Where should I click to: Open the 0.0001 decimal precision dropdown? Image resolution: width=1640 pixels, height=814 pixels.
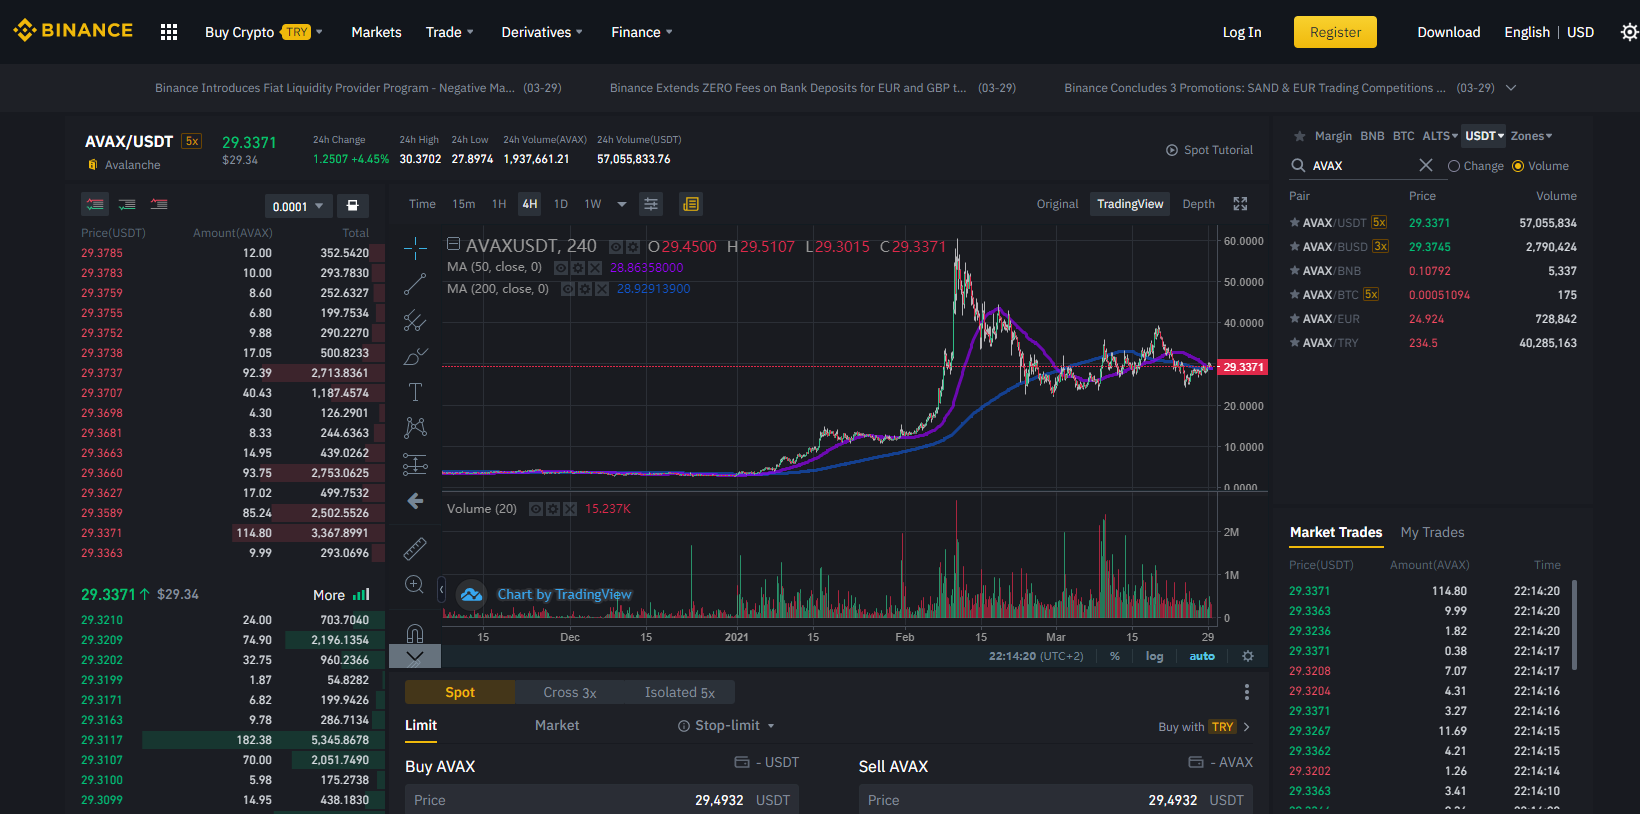click(298, 206)
